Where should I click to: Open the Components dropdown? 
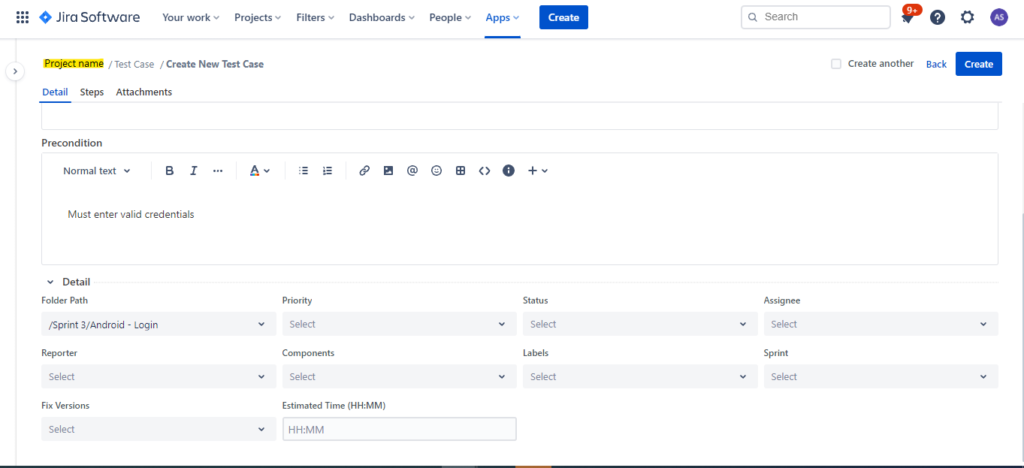click(x=399, y=377)
